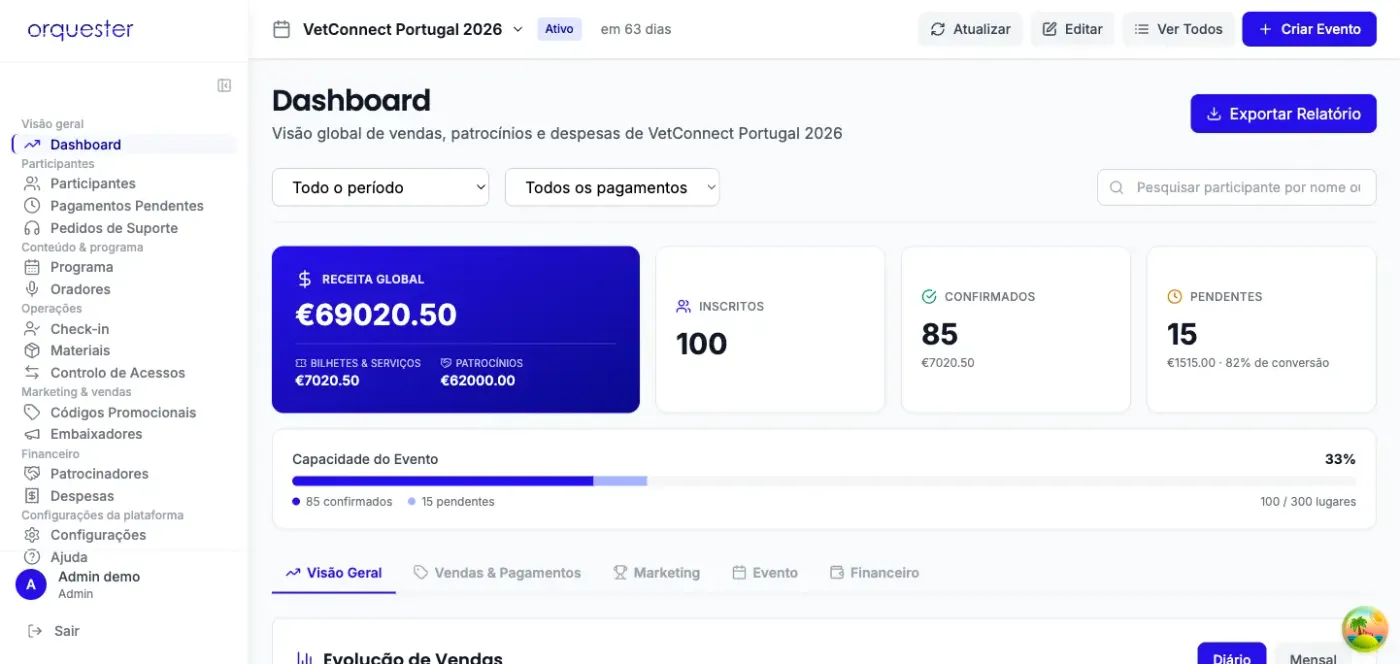Open Dashboard in the sidebar
The image size is (1400, 664).
tap(125, 144)
